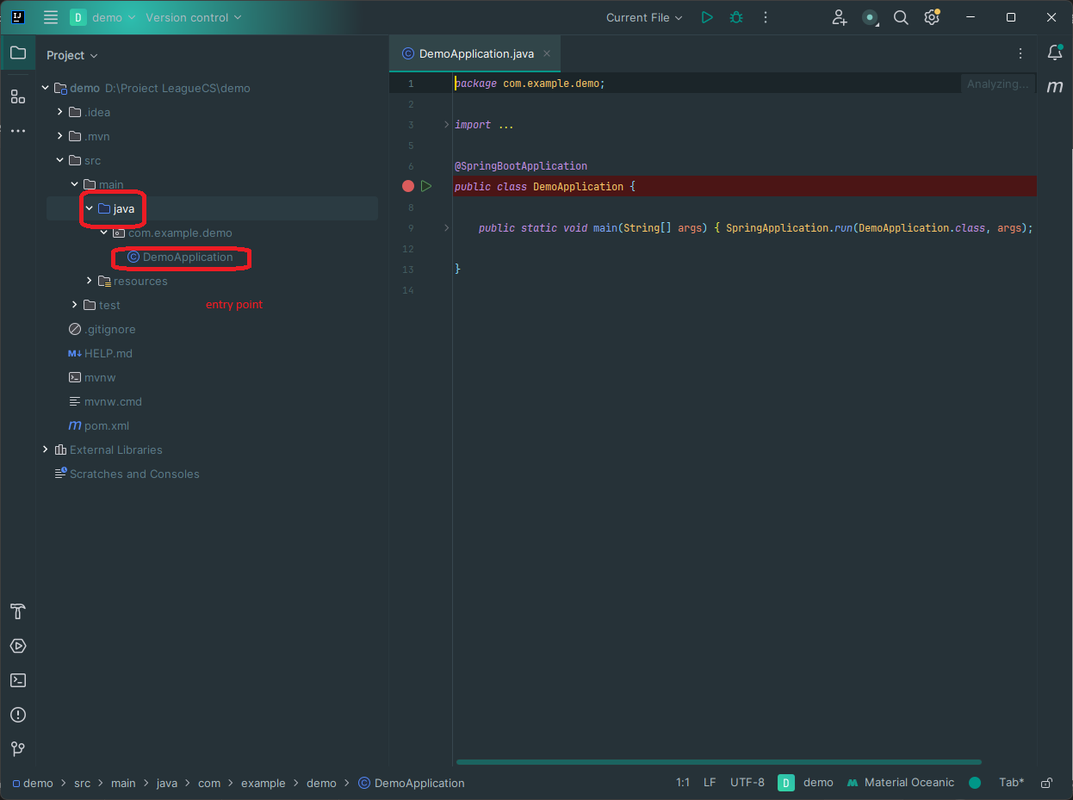Open the Structure tool window icon
This screenshot has width=1073, height=800.
18,97
